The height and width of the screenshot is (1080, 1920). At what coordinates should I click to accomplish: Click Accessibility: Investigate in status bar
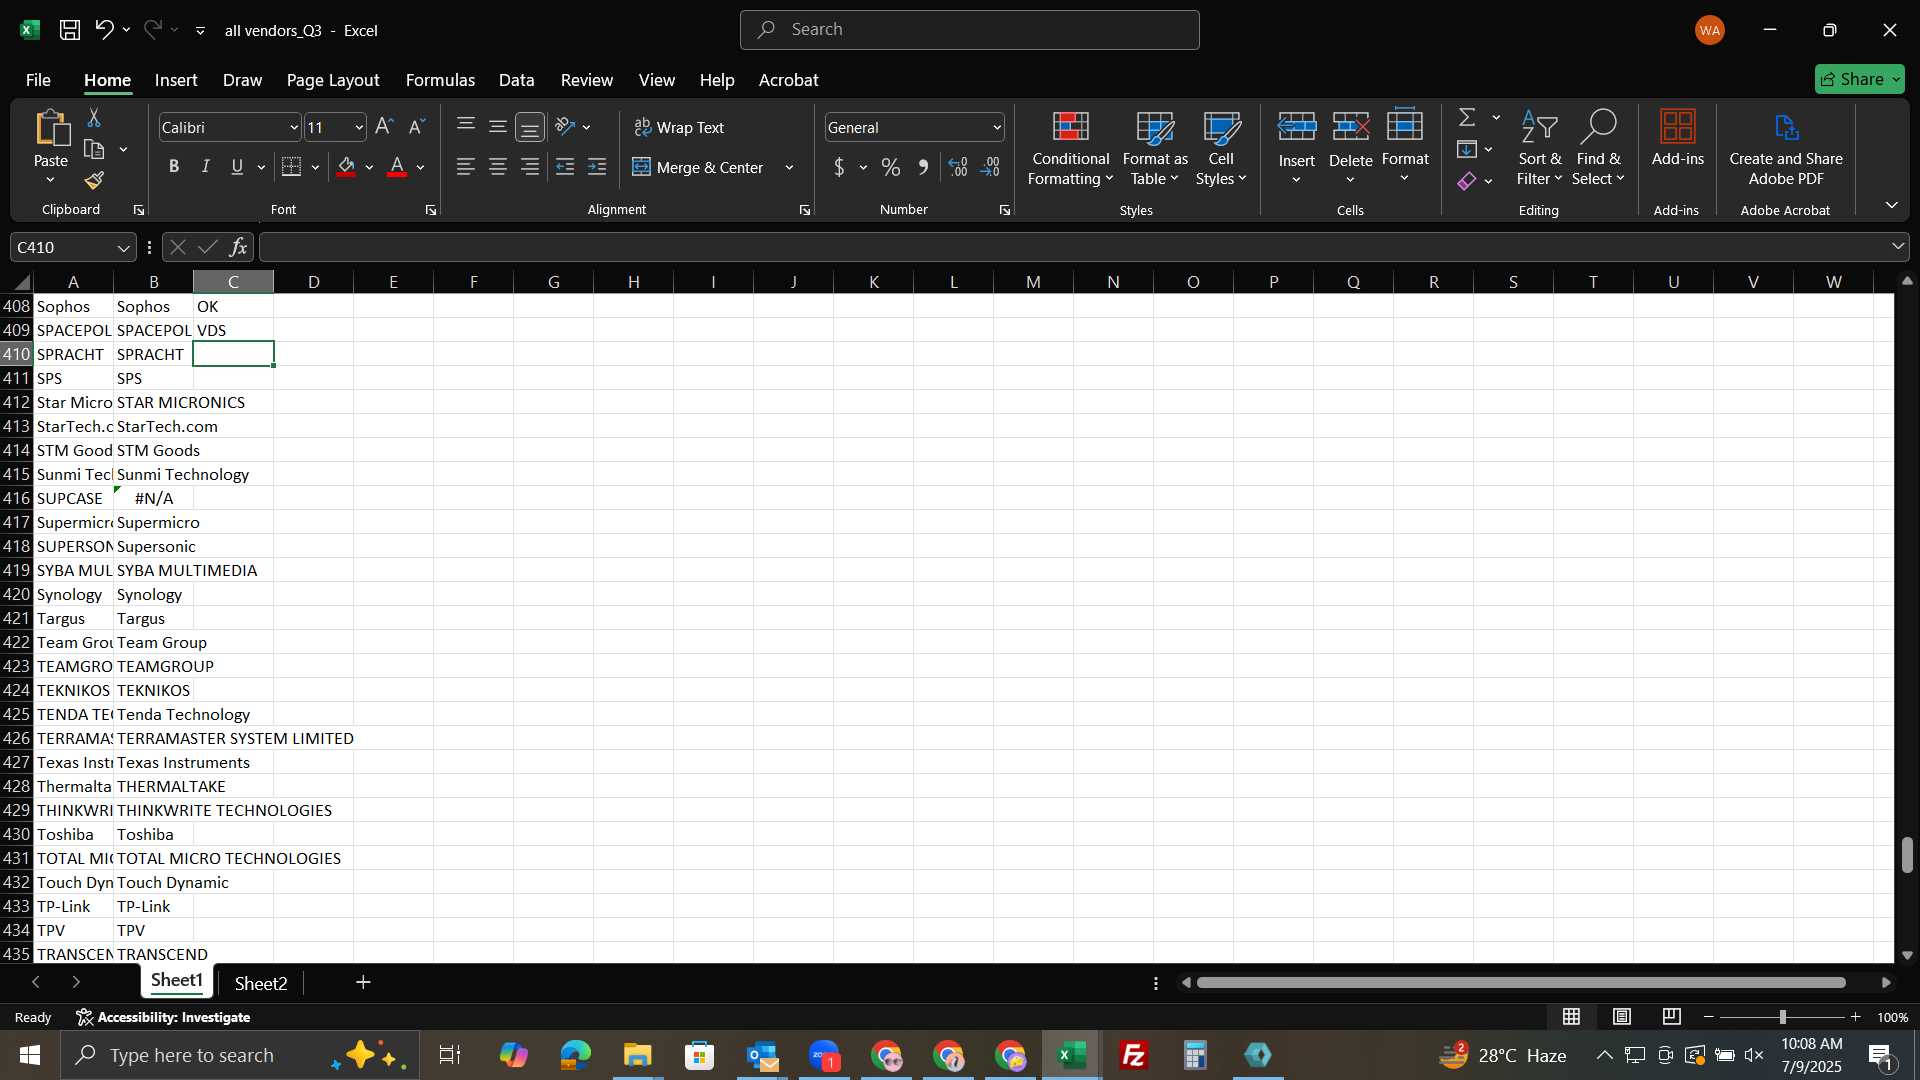tap(163, 1017)
